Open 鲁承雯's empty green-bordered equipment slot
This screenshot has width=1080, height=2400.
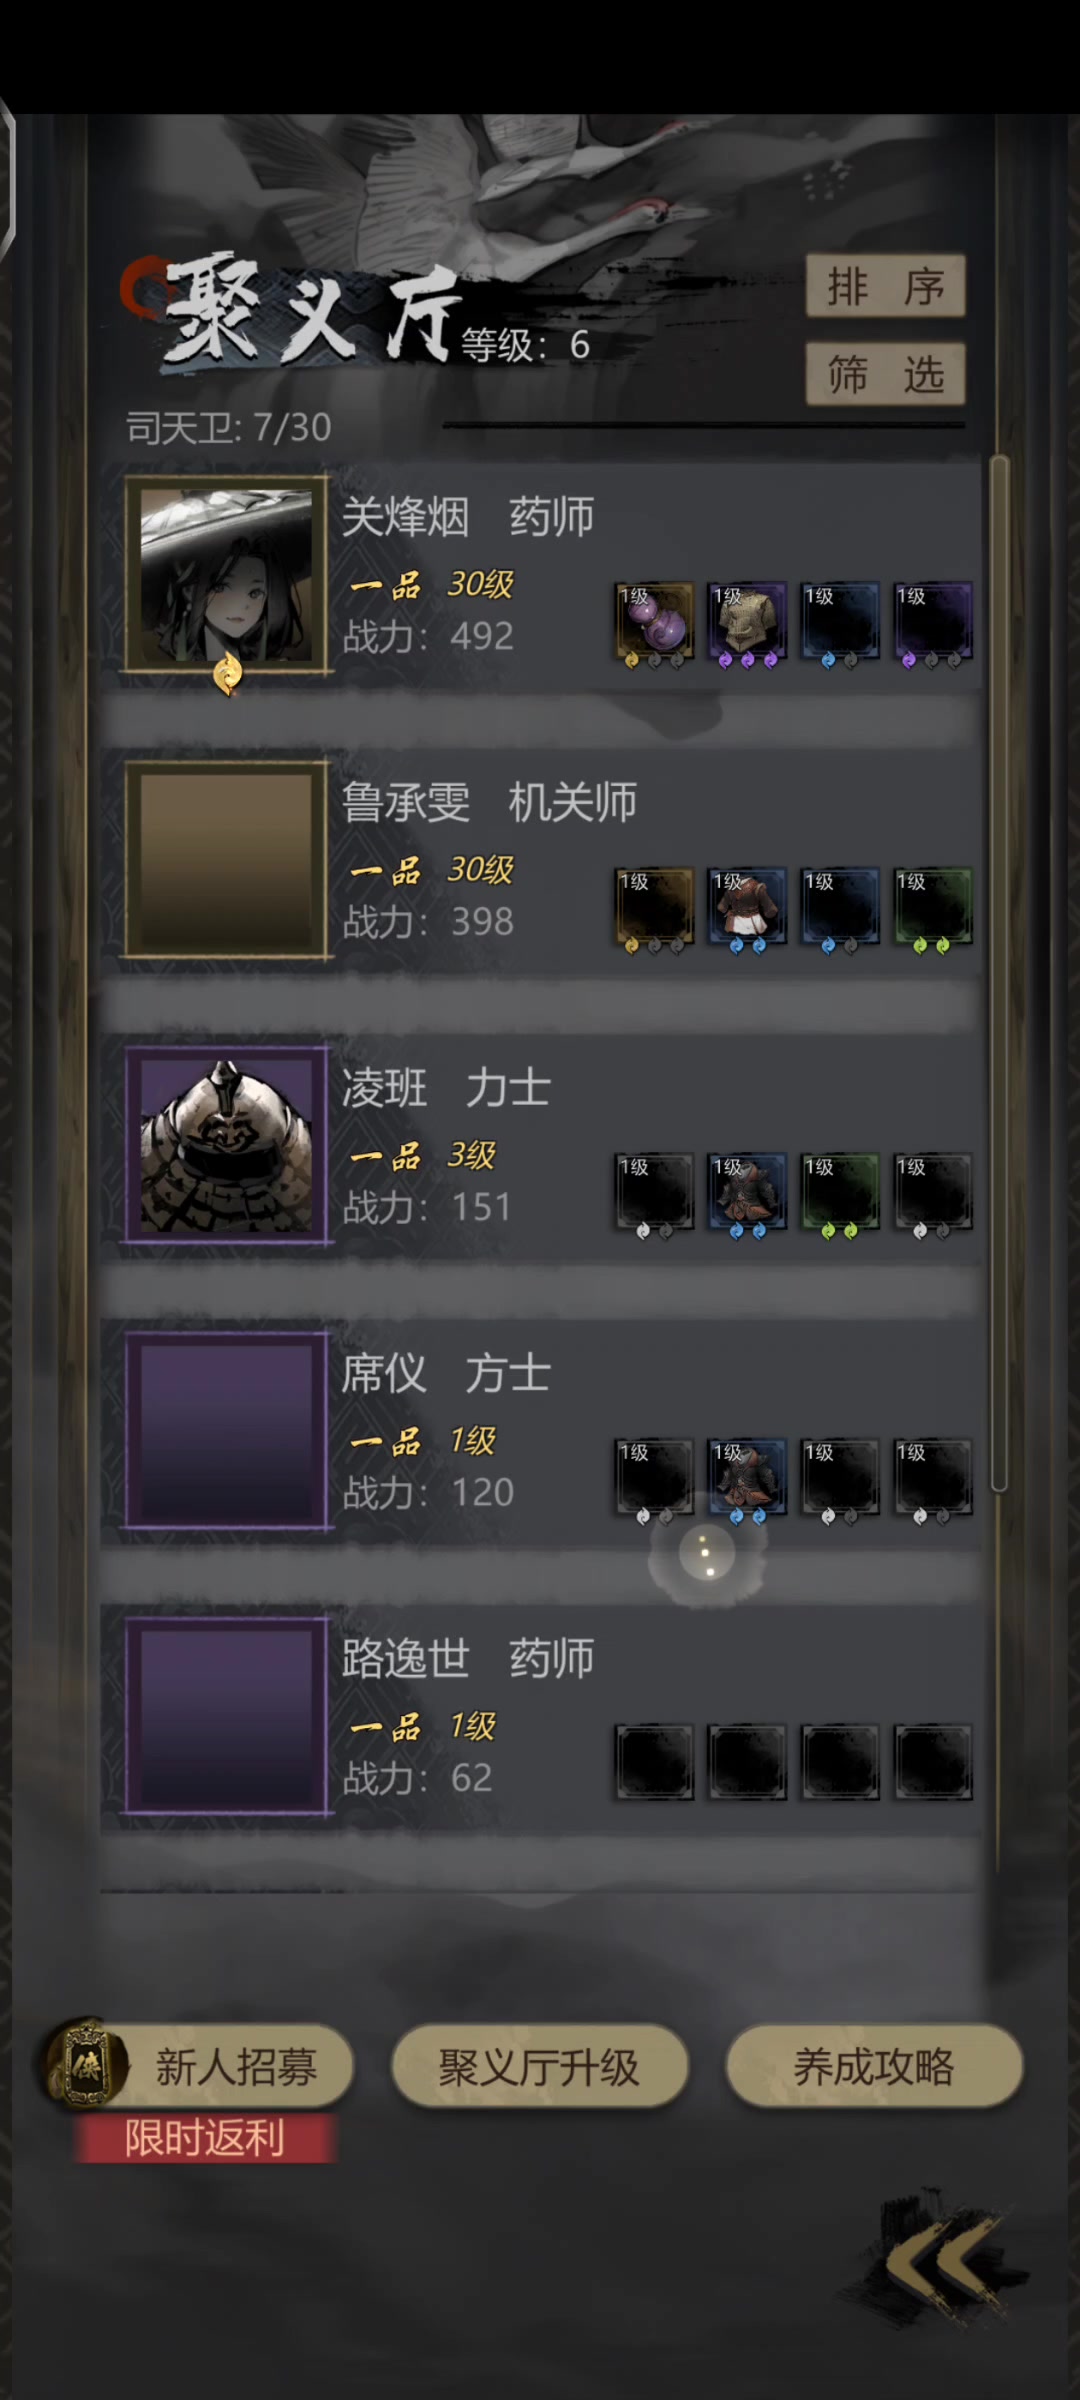(933, 907)
